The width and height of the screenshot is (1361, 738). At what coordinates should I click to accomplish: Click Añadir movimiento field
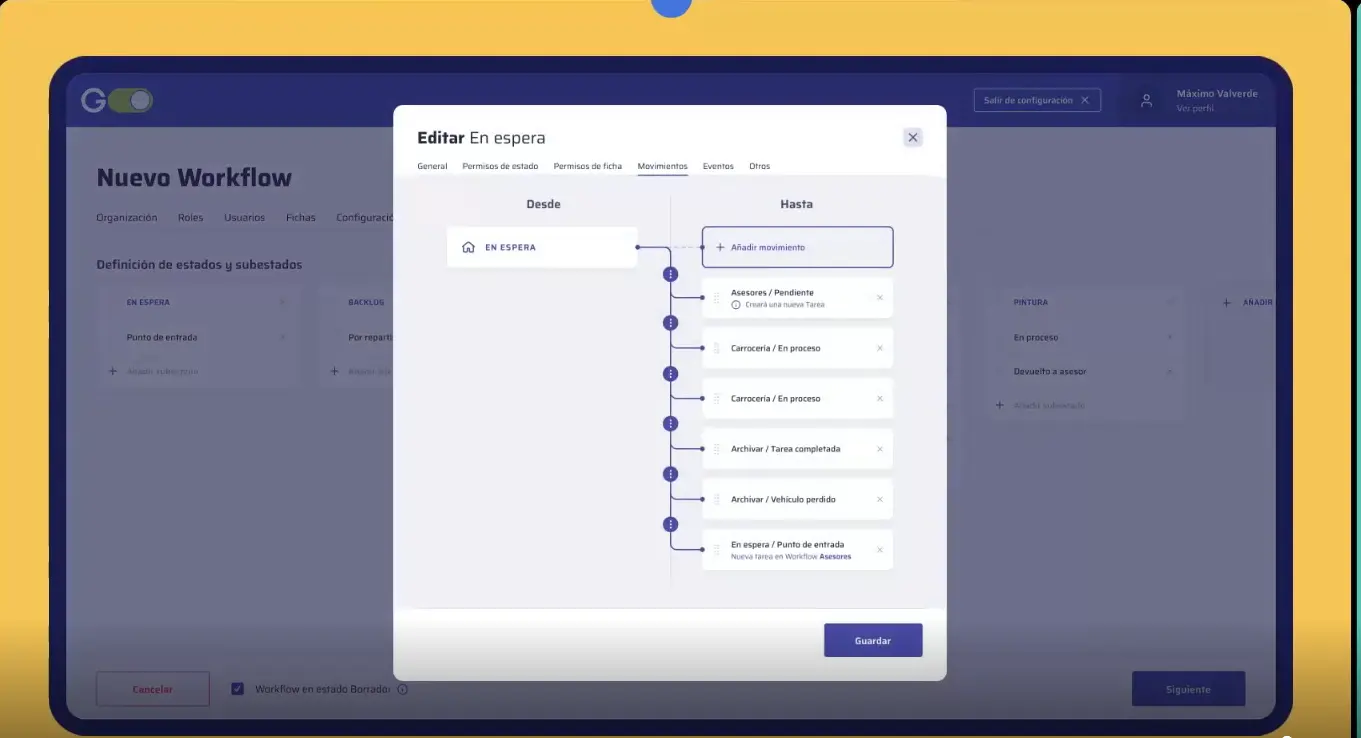coord(797,247)
